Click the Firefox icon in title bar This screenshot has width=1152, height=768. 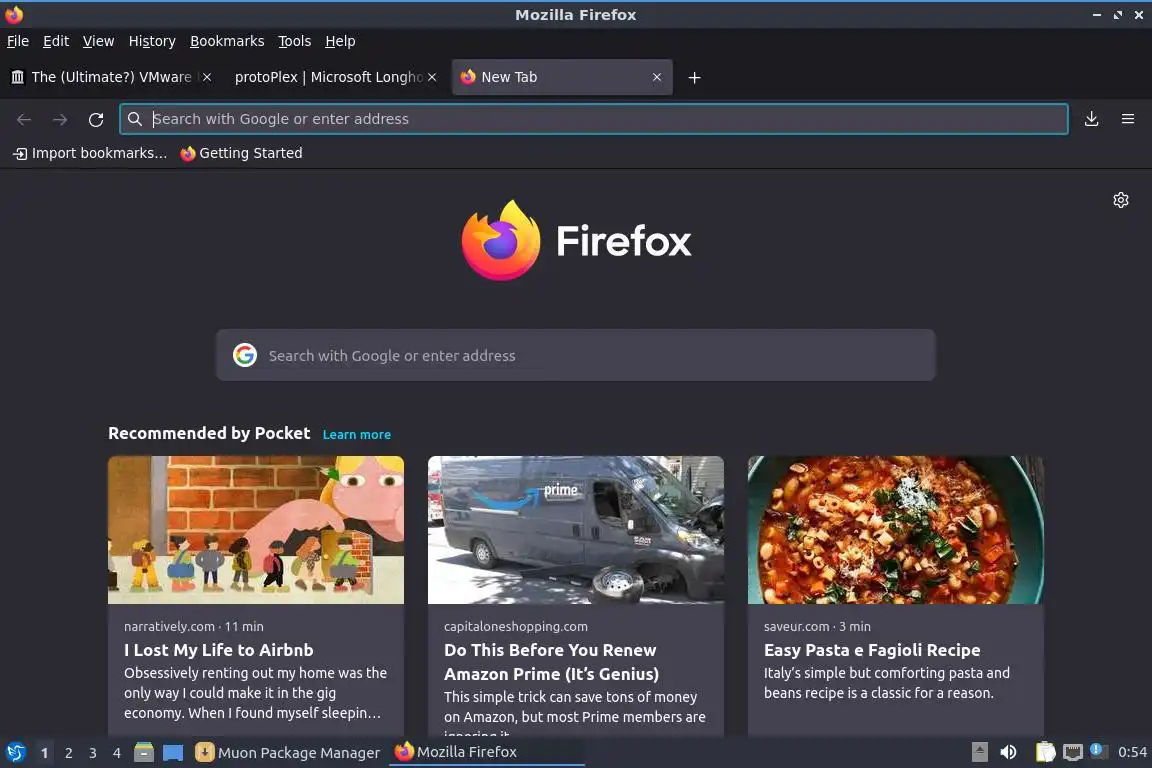pyautogui.click(x=14, y=14)
